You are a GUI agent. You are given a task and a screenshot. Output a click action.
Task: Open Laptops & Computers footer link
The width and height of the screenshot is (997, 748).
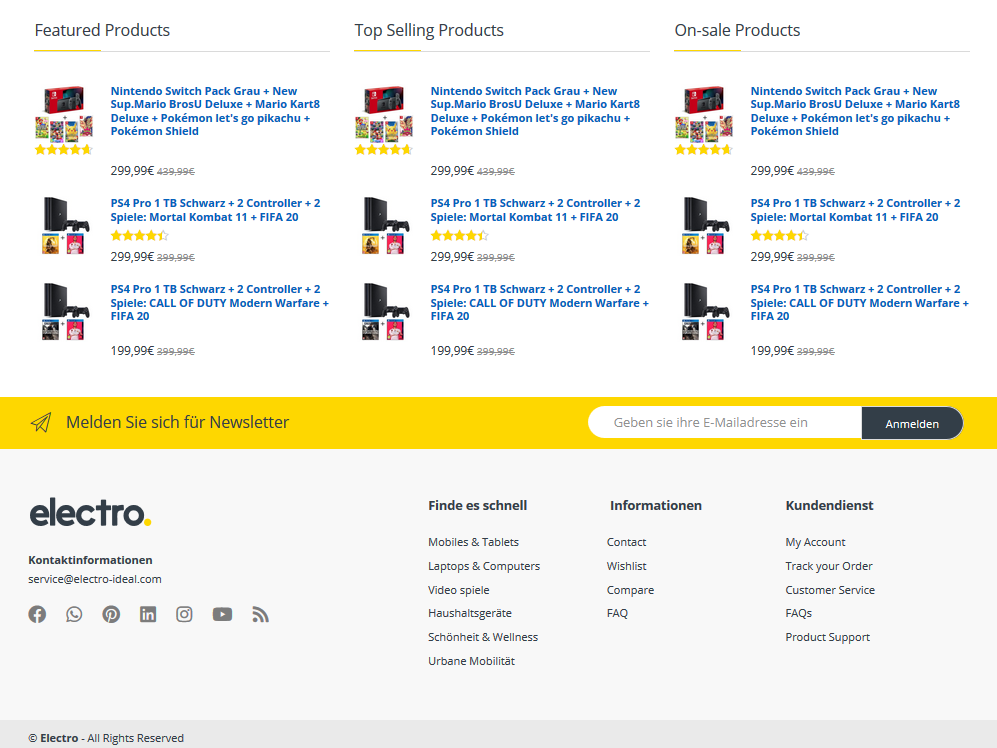point(484,566)
